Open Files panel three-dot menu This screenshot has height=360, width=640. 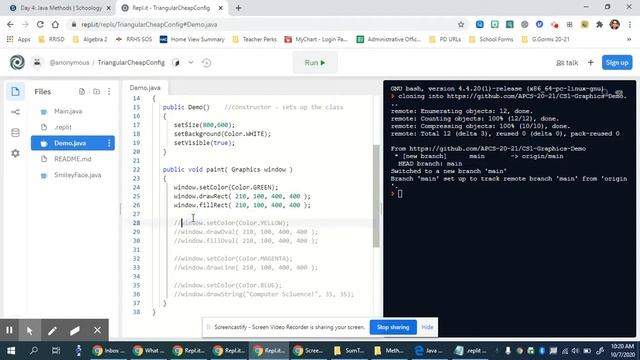pos(109,91)
